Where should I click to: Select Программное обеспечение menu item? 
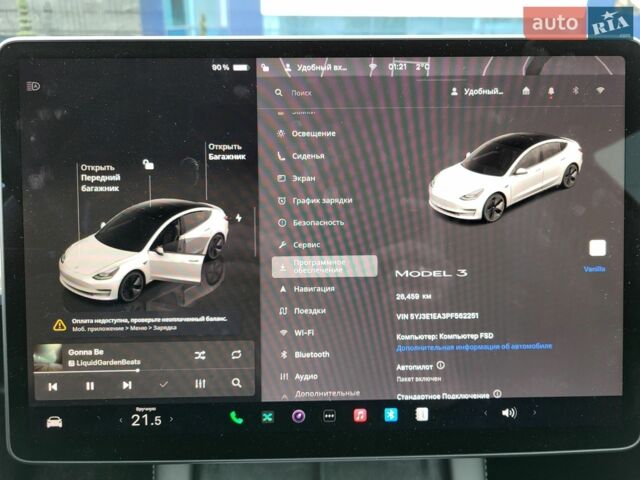324,267
